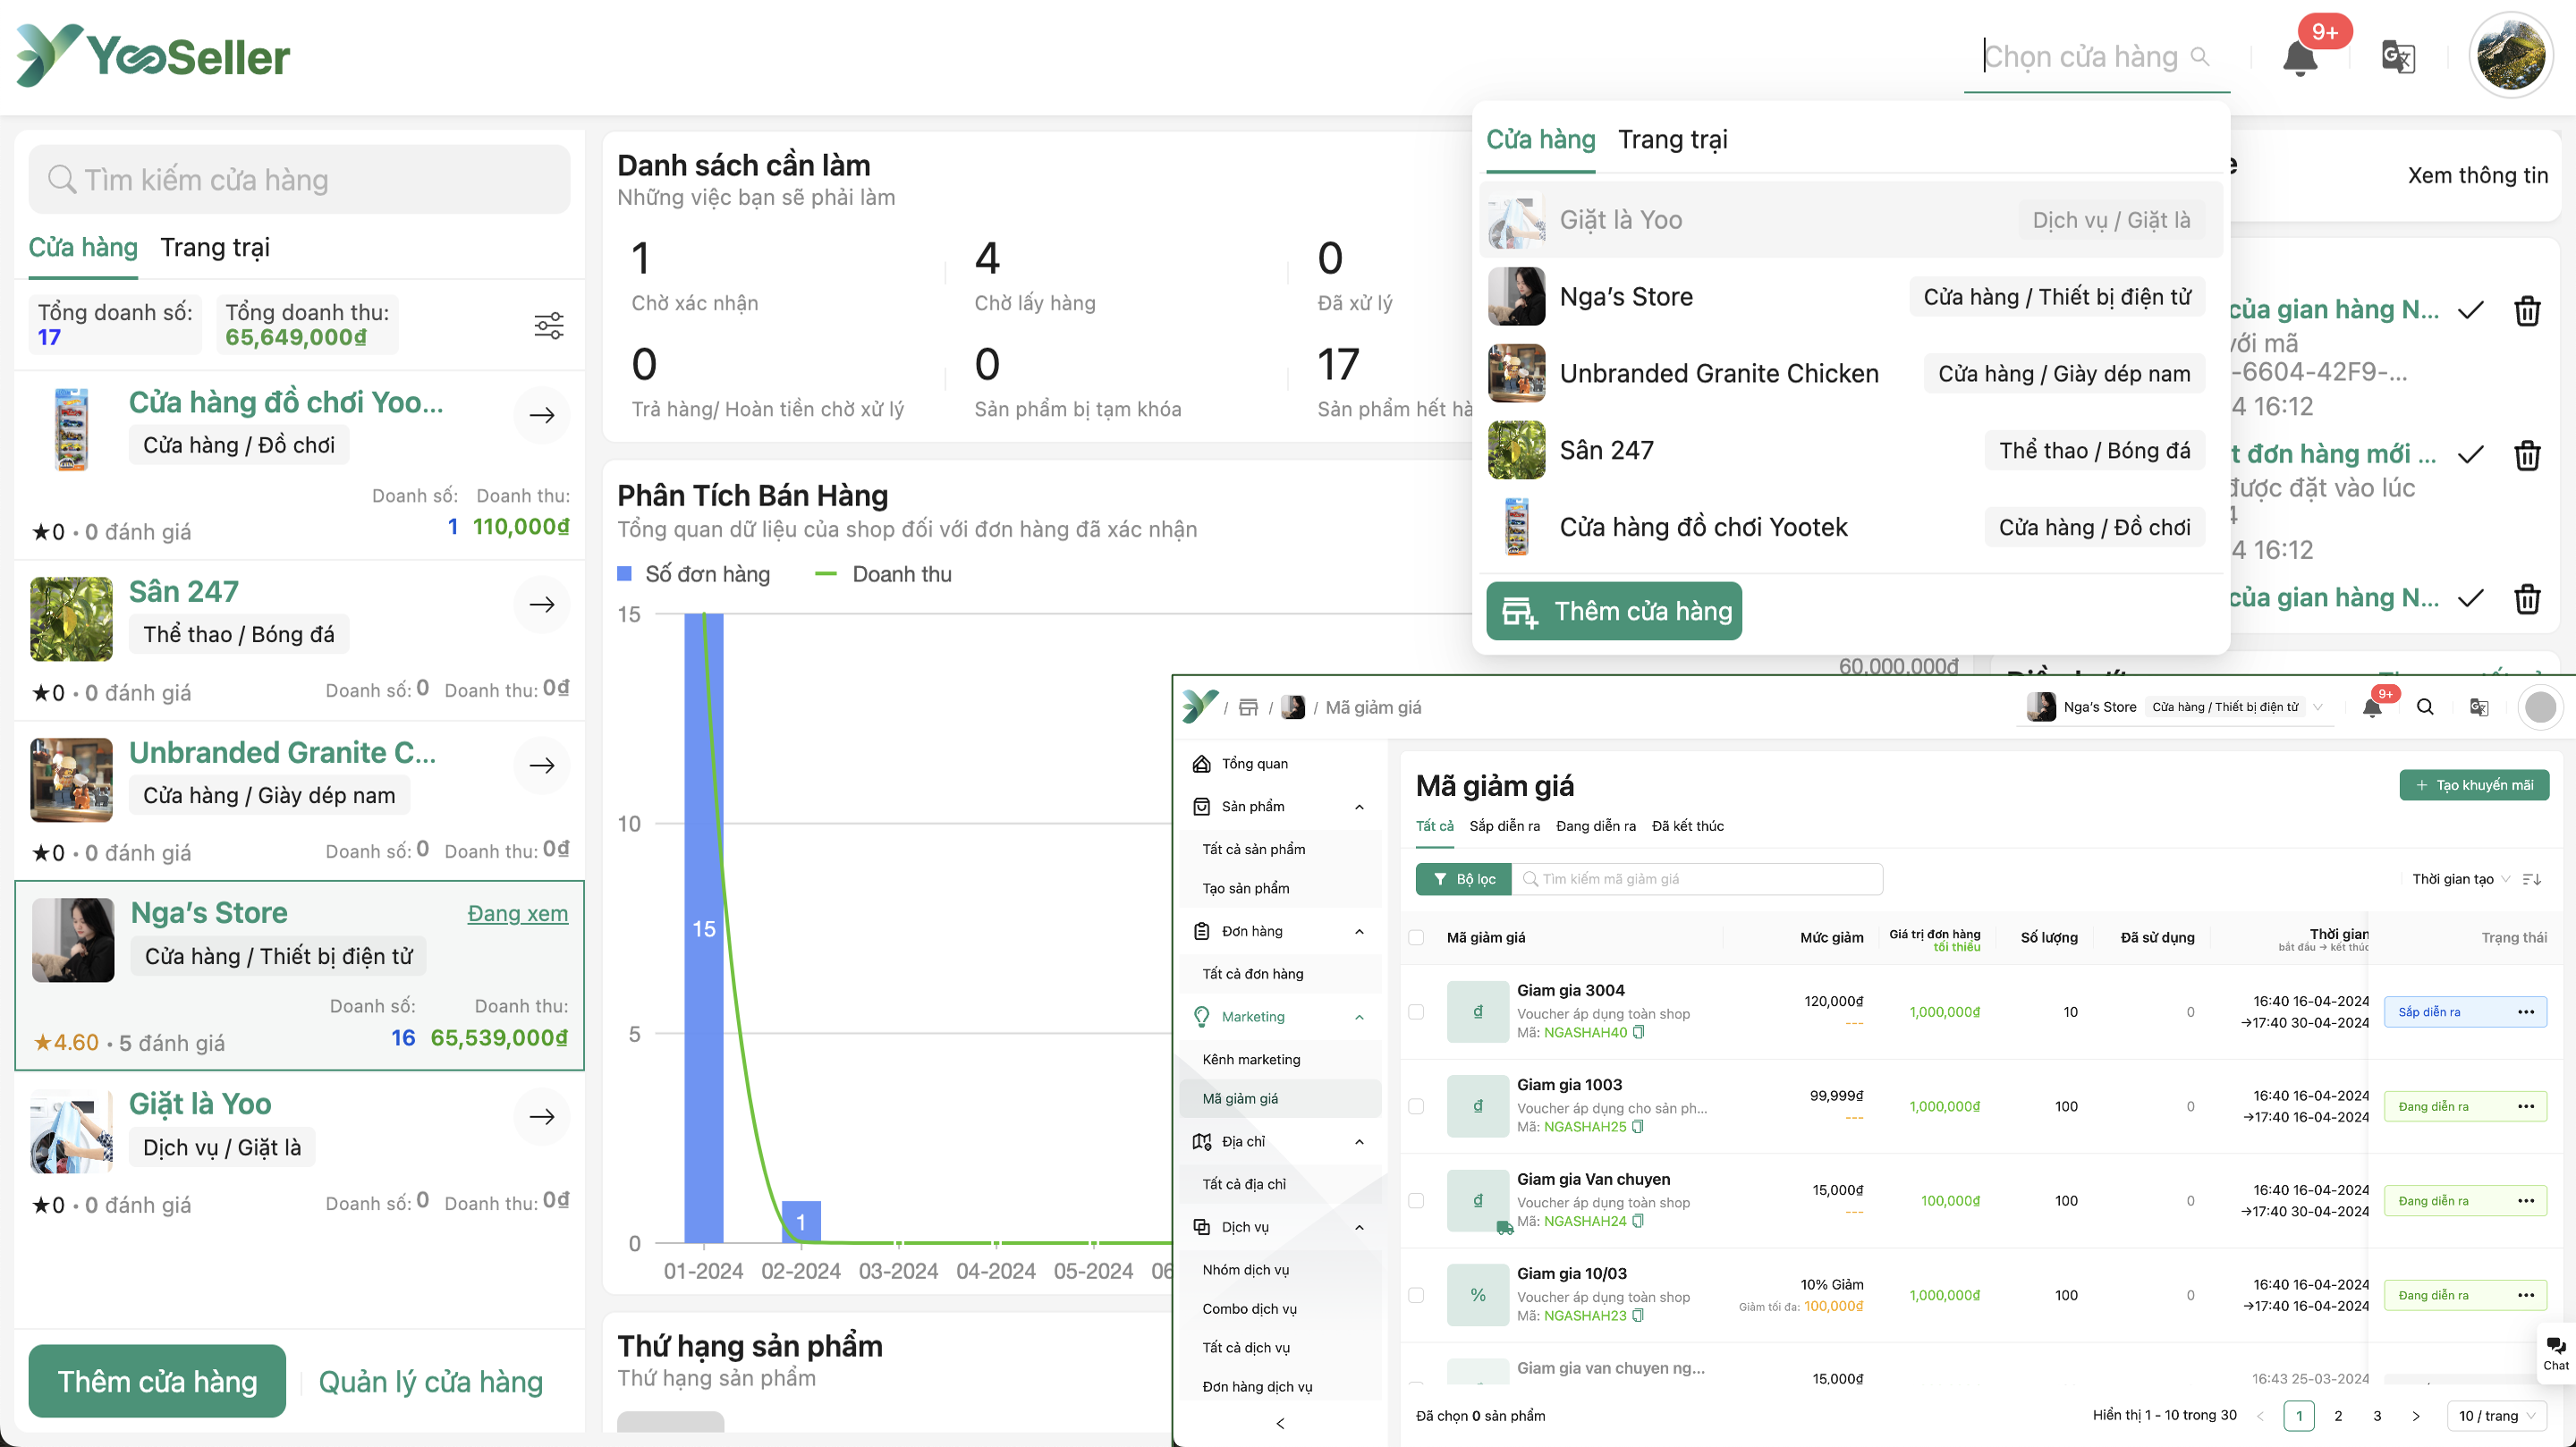The height and width of the screenshot is (1447, 2576).
Task: Click the sort order icon
Action: (2532, 879)
